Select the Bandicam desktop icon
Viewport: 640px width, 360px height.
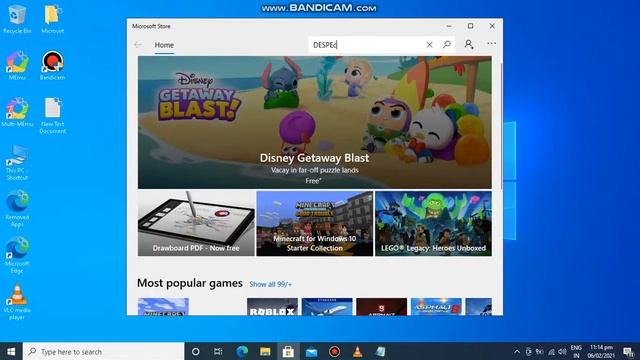click(x=52, y=65)
